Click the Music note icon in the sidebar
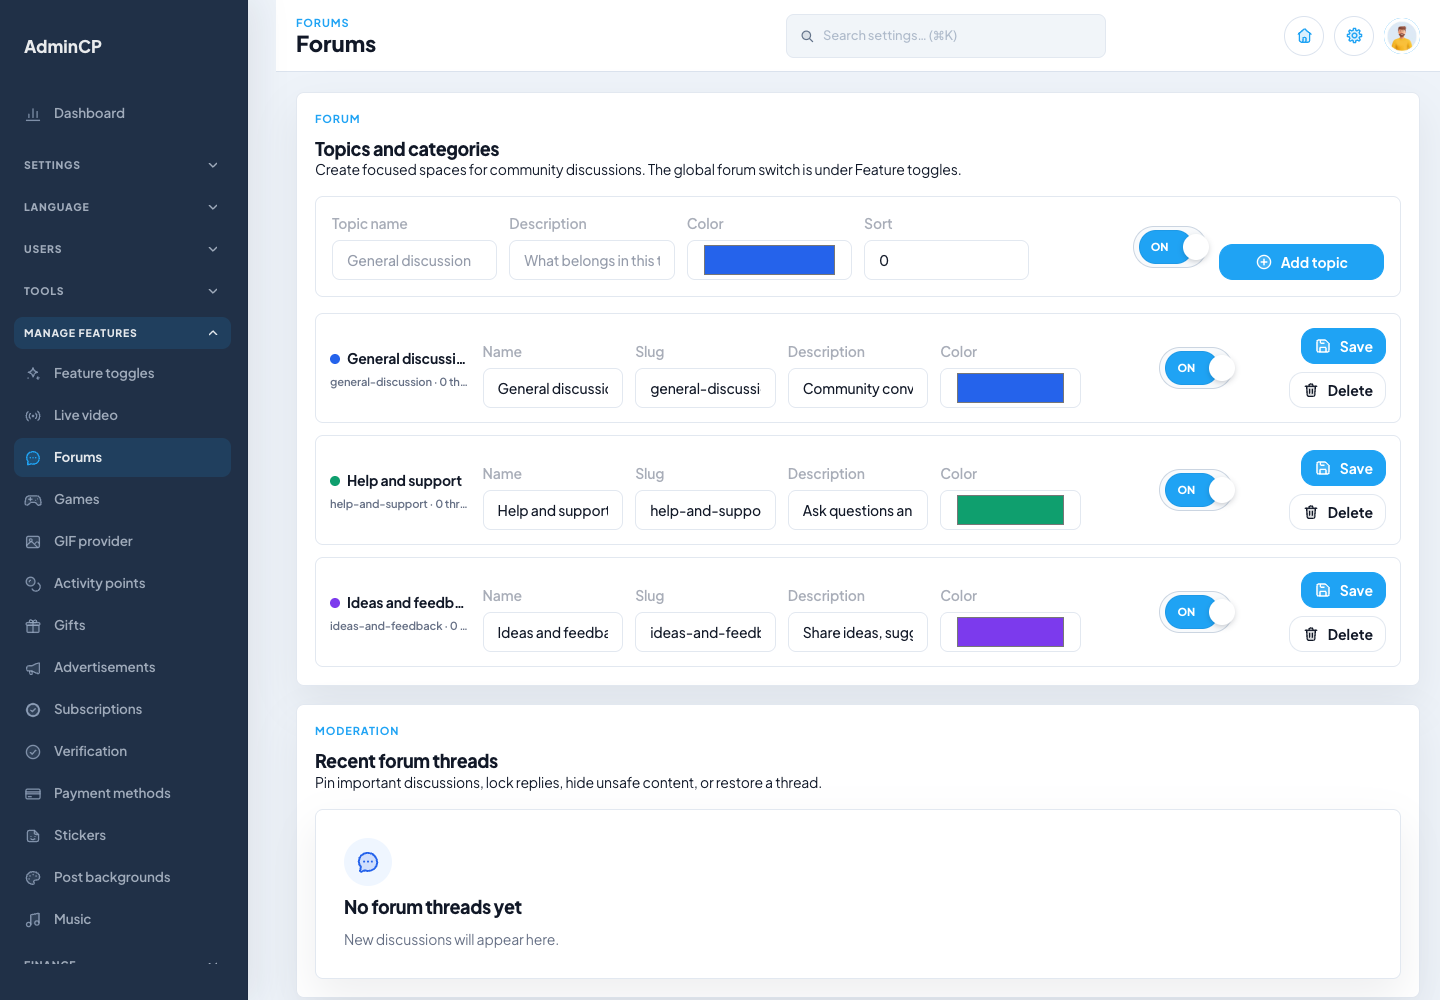1440x1000 pixels. (33, 920)
